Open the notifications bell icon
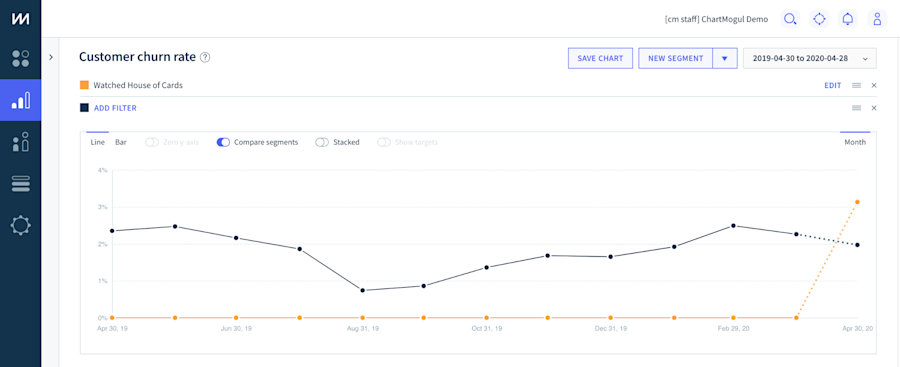This screenshot has width=900, height=367. pyautogui.click(x=848, y=19)
